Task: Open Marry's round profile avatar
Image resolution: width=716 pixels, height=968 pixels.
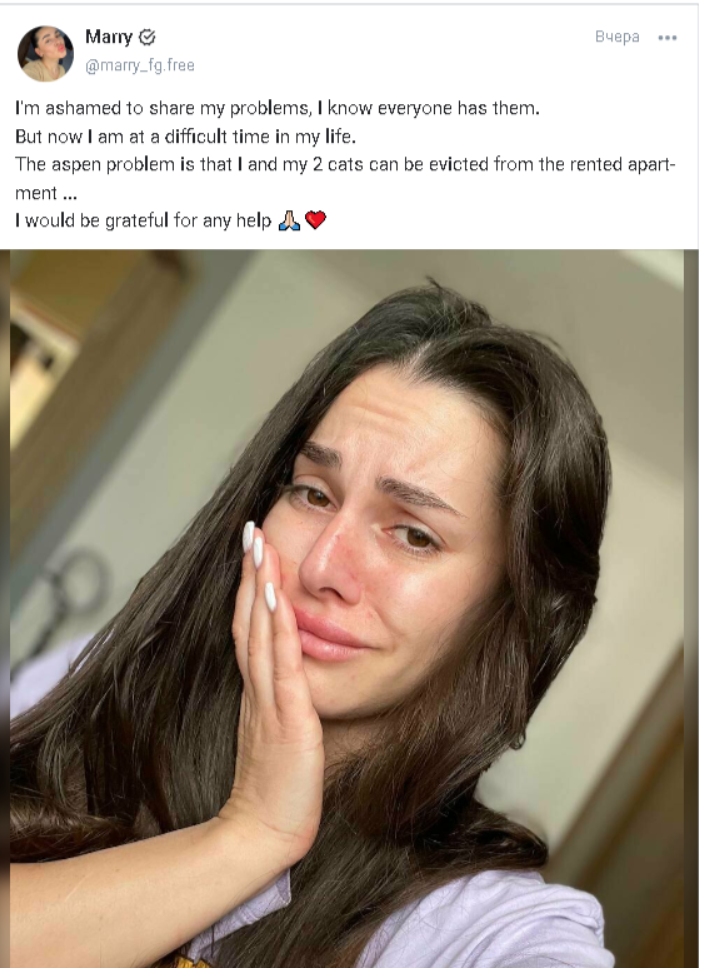Action: pos(45,53)
